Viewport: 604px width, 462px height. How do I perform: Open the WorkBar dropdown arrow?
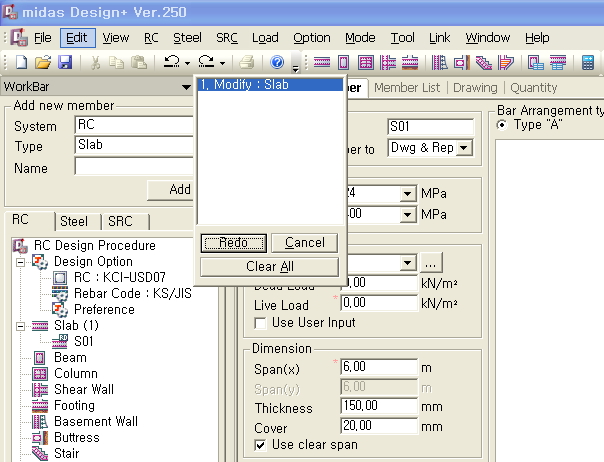[x=186, y=87]
